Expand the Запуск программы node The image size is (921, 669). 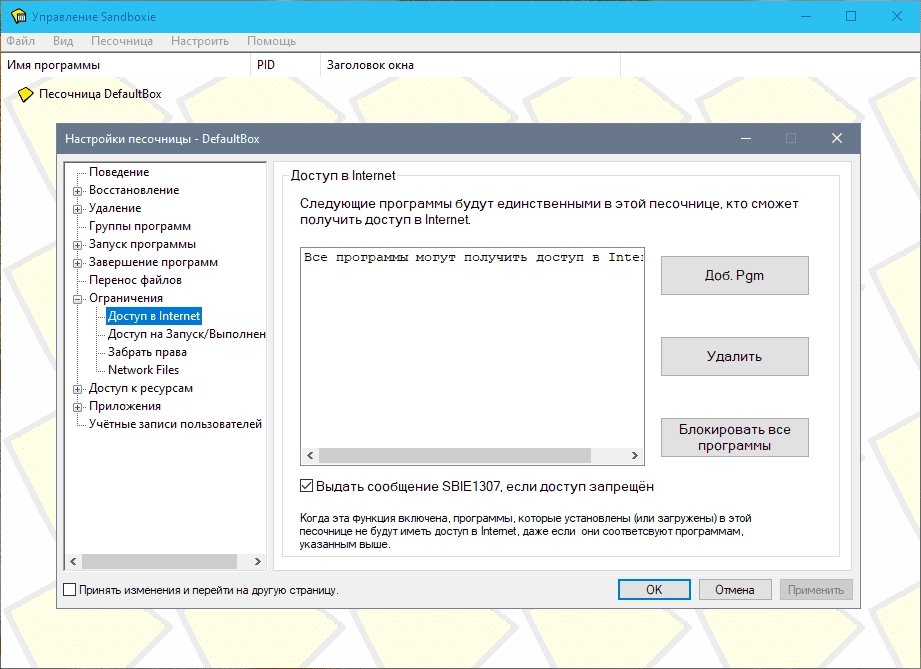pyautogui.click(x=78, y=245)
